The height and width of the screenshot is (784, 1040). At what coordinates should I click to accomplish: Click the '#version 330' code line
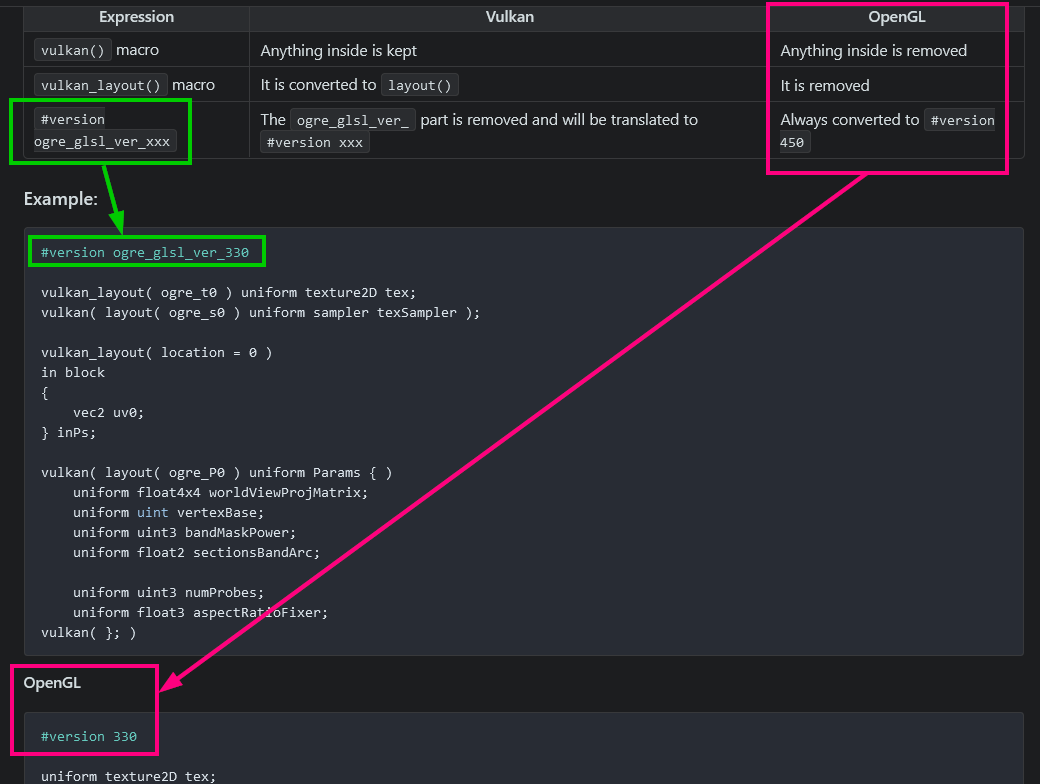click(x=89, y=736)
